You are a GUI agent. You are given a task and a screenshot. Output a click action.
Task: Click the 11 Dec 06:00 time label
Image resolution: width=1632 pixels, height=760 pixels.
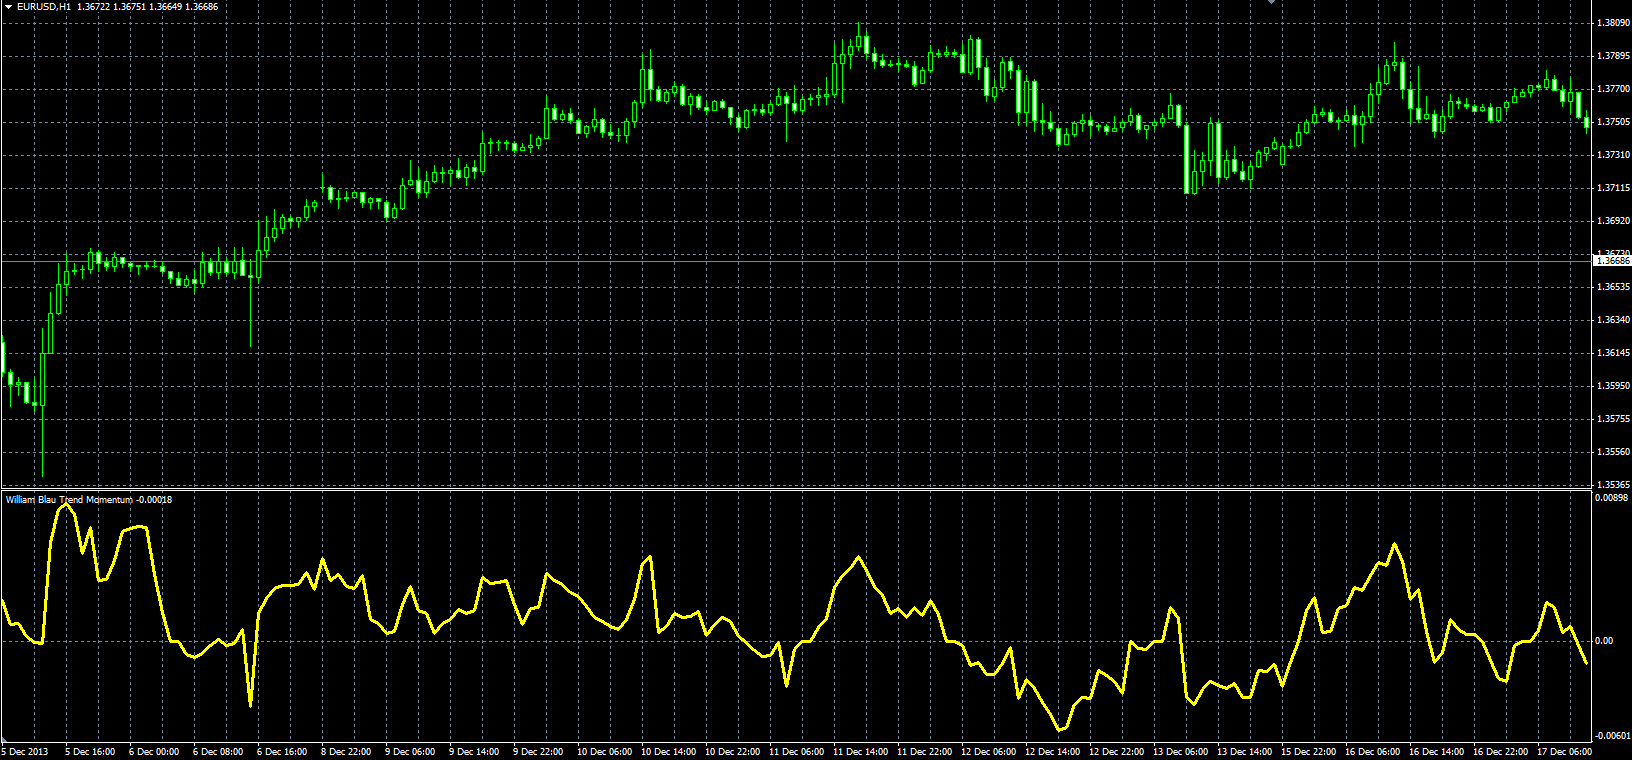coord(797,752)
